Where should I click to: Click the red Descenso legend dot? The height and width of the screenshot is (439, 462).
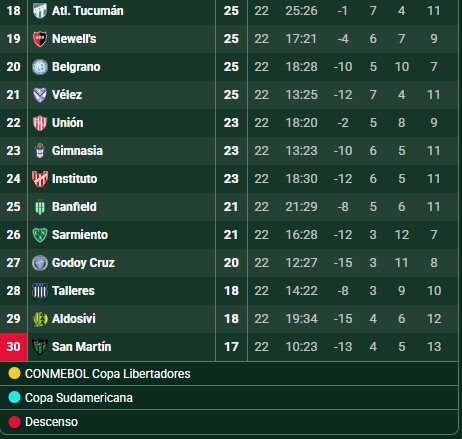pos(14,422)
